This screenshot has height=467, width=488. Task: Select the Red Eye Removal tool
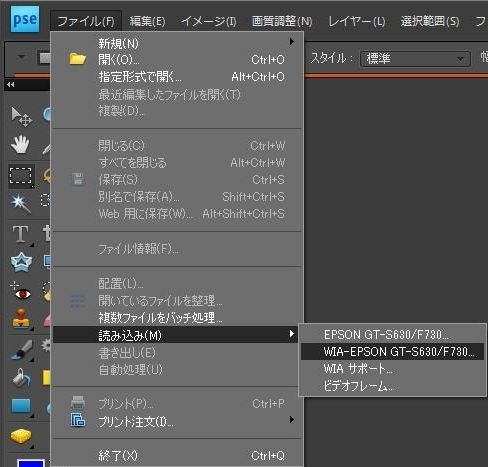pos(21,291)
